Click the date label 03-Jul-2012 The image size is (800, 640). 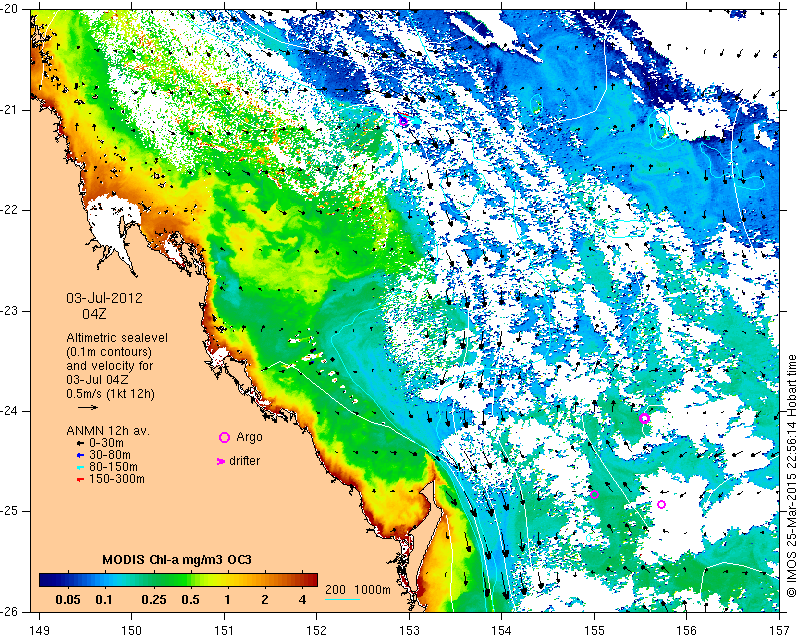(105, 298)
